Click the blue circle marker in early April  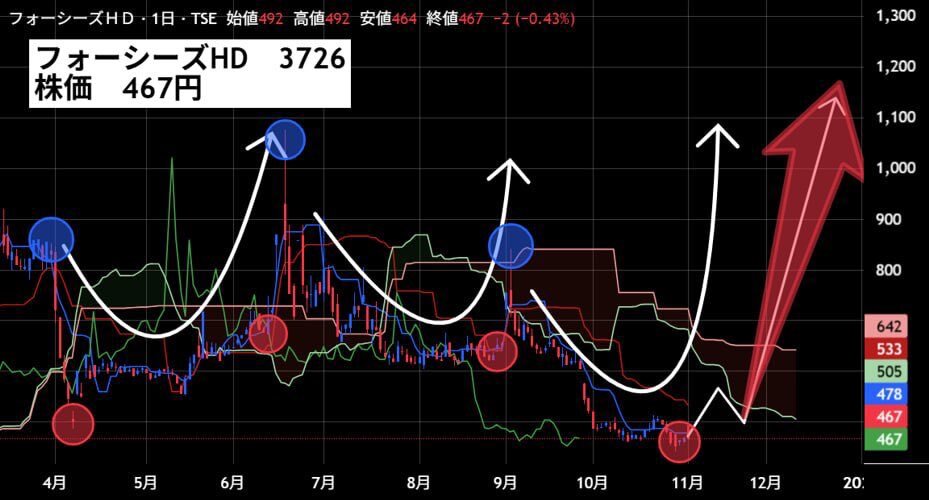52,239
